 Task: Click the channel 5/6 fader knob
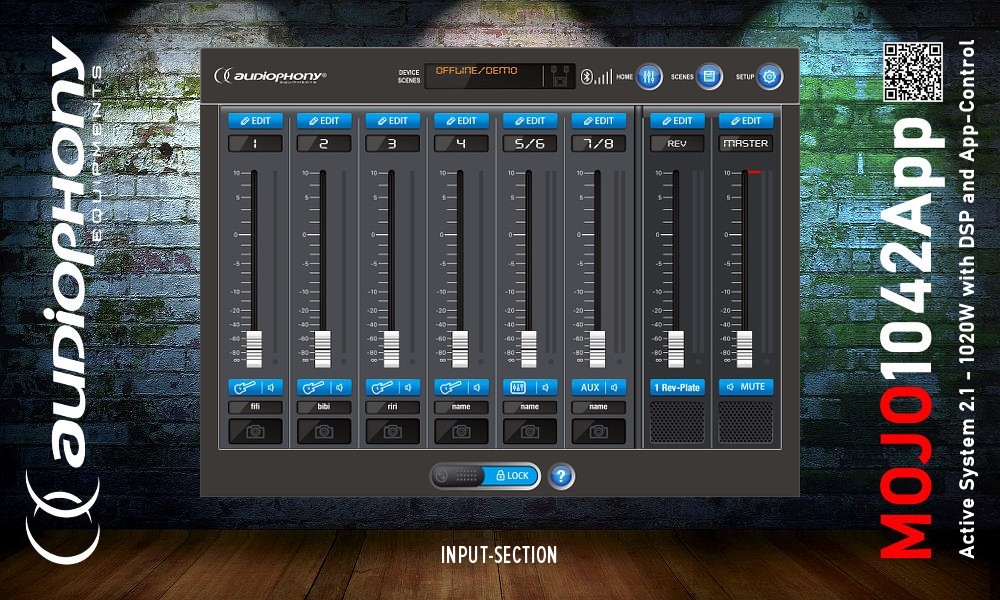click(x=529, y=349)
